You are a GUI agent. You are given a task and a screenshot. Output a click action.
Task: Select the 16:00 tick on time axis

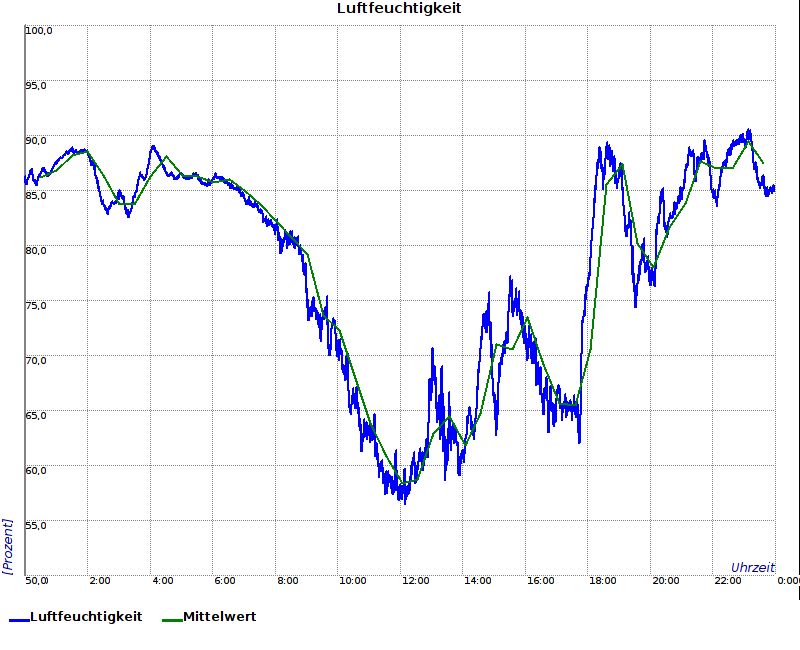click(540, 580)
